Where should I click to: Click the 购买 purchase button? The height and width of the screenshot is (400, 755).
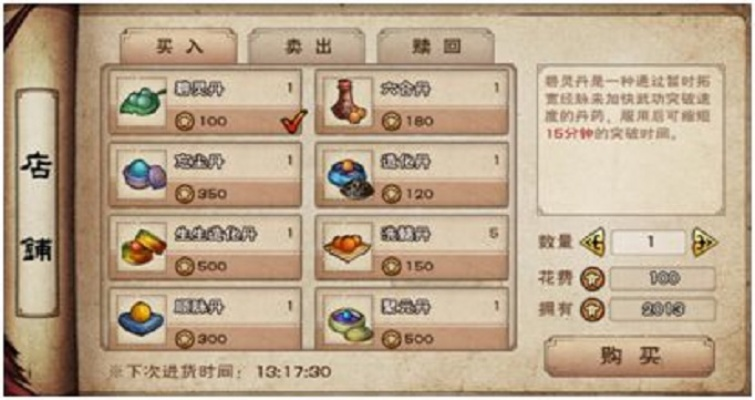click(630, 356)
